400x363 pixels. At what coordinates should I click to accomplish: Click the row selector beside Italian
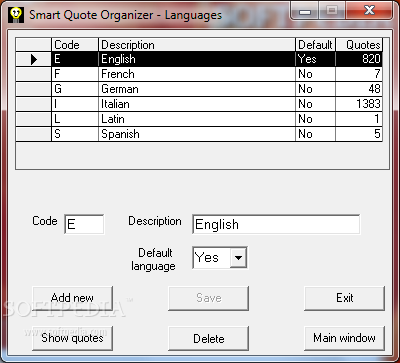(x=34, y=104)
